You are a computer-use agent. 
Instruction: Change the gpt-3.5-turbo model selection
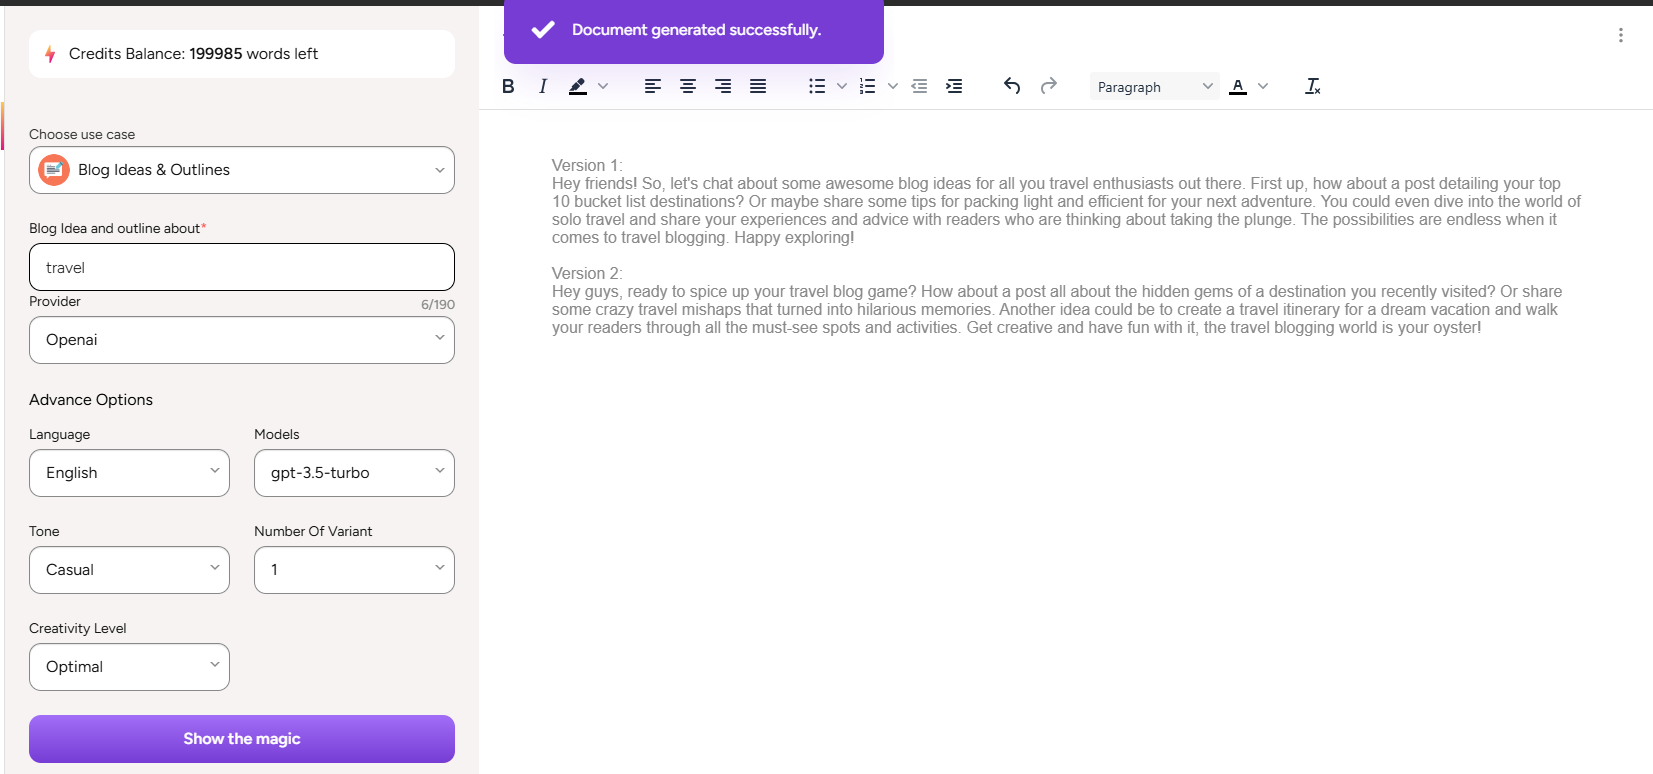354,473
